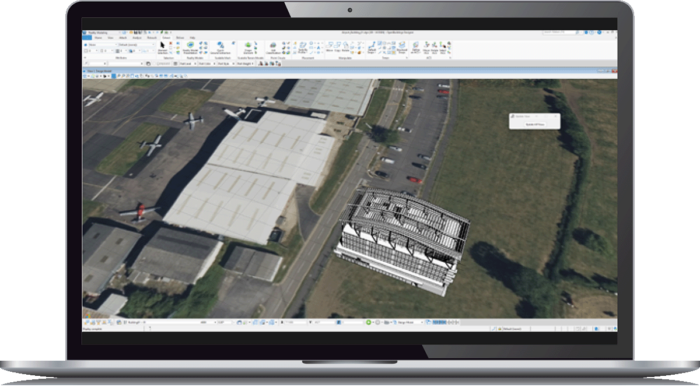Open View Attributes in View 1 toolbar
The height and width of the screenshot is (391, 700).
[84, 76]
